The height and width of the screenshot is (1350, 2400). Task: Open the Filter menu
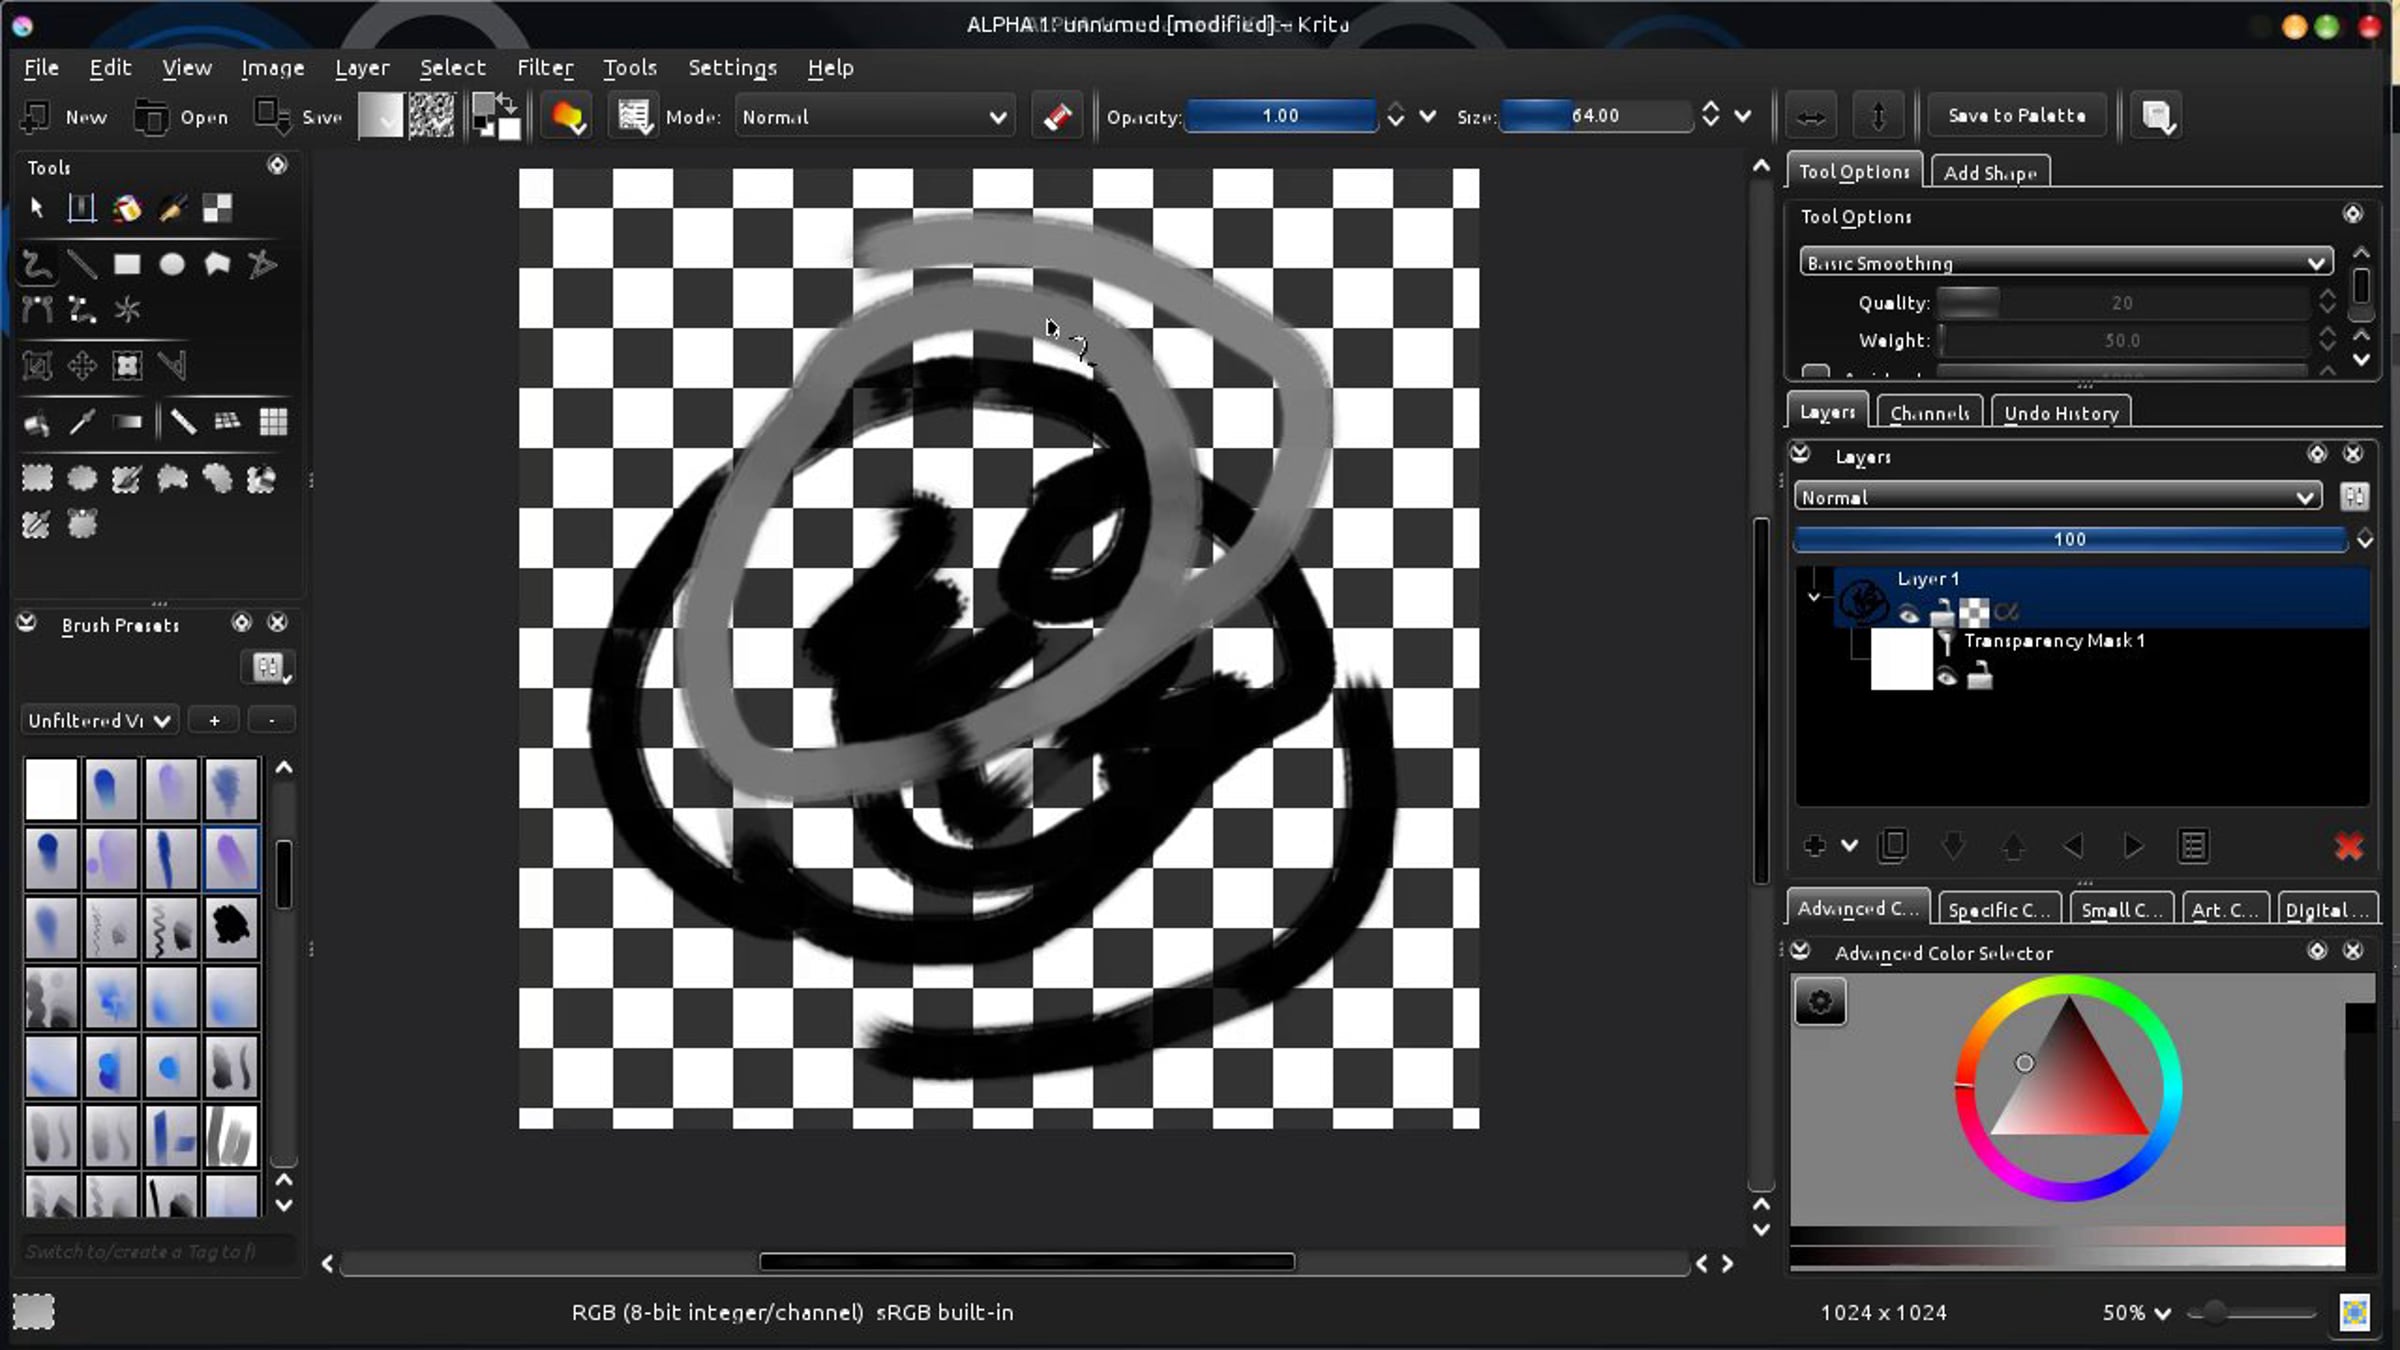coord(545,68)
